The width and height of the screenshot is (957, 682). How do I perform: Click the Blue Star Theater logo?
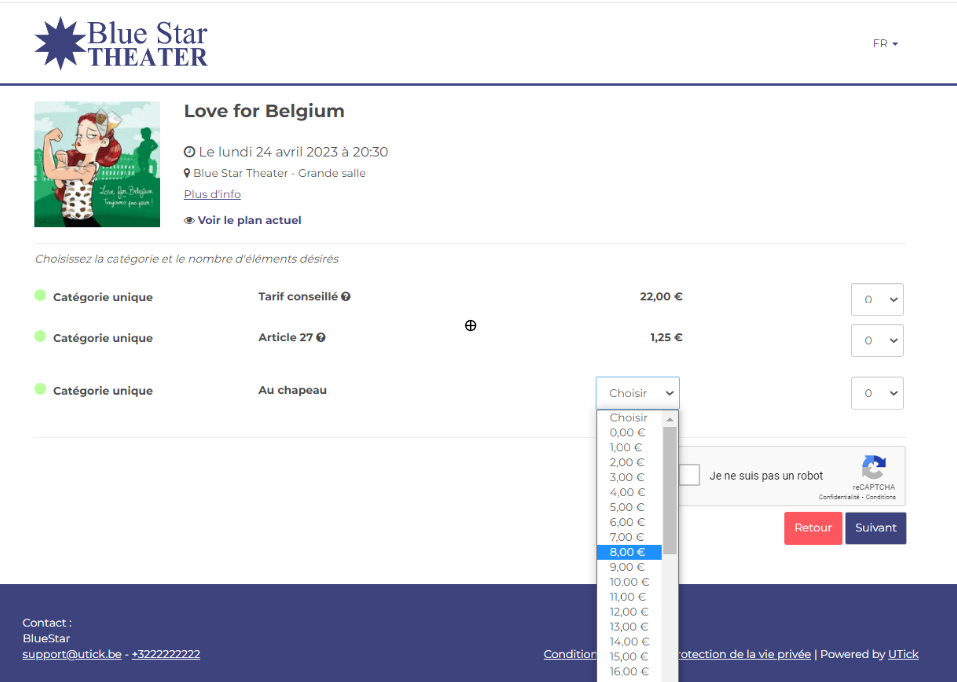[x=121, y=43]
